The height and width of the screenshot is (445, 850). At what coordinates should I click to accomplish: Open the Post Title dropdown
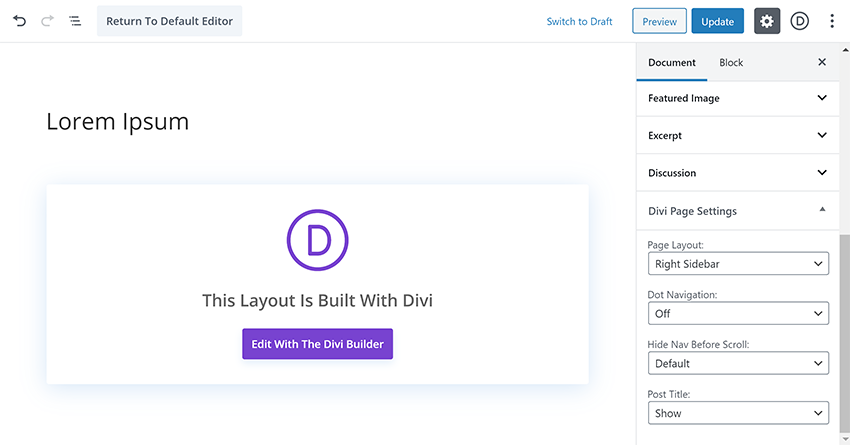(x=738, y=413)
